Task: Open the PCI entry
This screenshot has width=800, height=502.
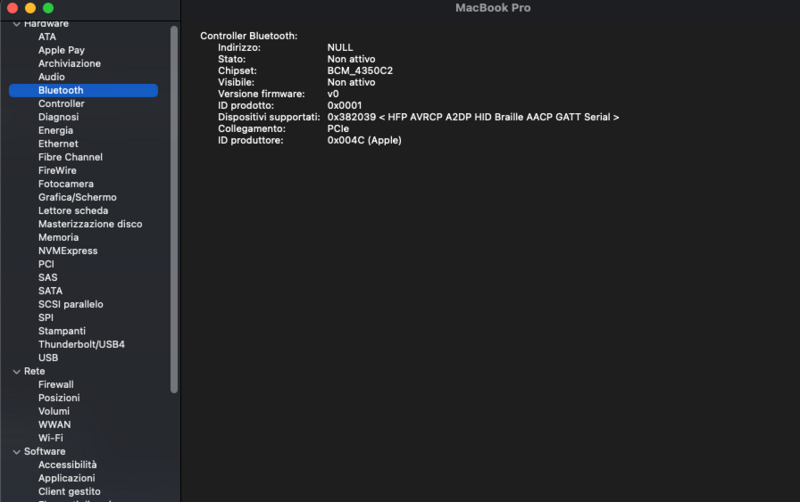Action: pyautogui.click(x=46, y=264)
